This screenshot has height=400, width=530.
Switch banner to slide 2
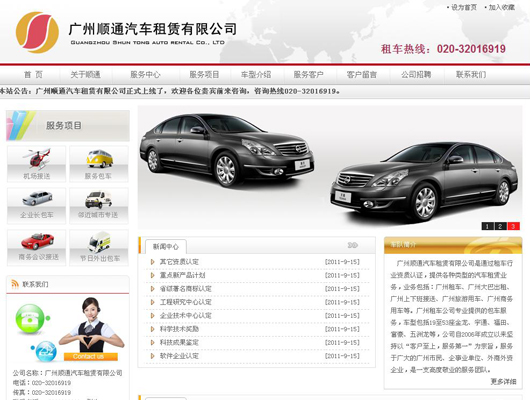500,226
